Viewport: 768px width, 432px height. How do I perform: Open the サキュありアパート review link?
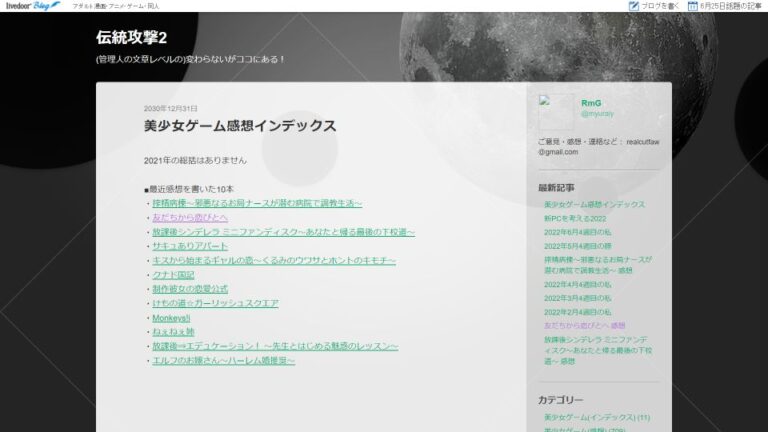pos(190,246)
